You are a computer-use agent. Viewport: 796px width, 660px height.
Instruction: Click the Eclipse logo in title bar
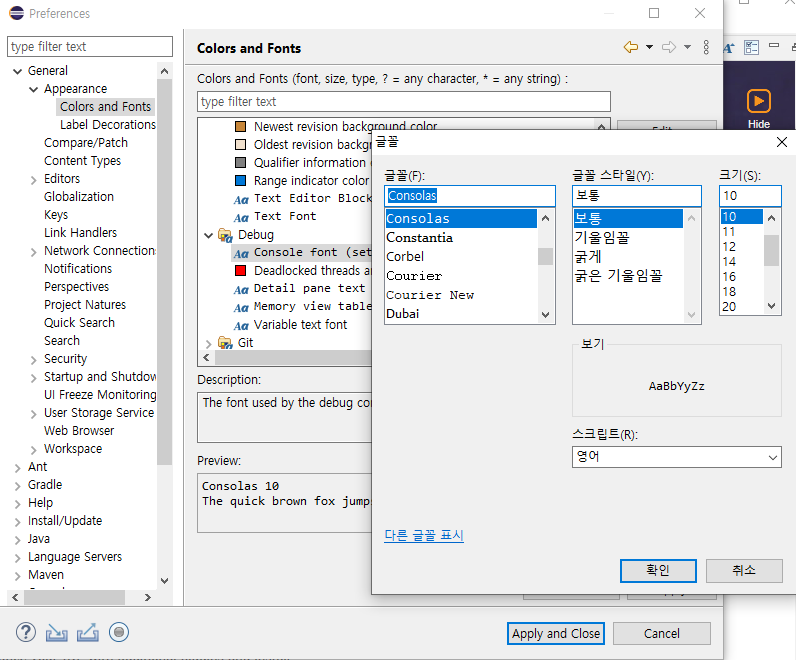[16, 13]
